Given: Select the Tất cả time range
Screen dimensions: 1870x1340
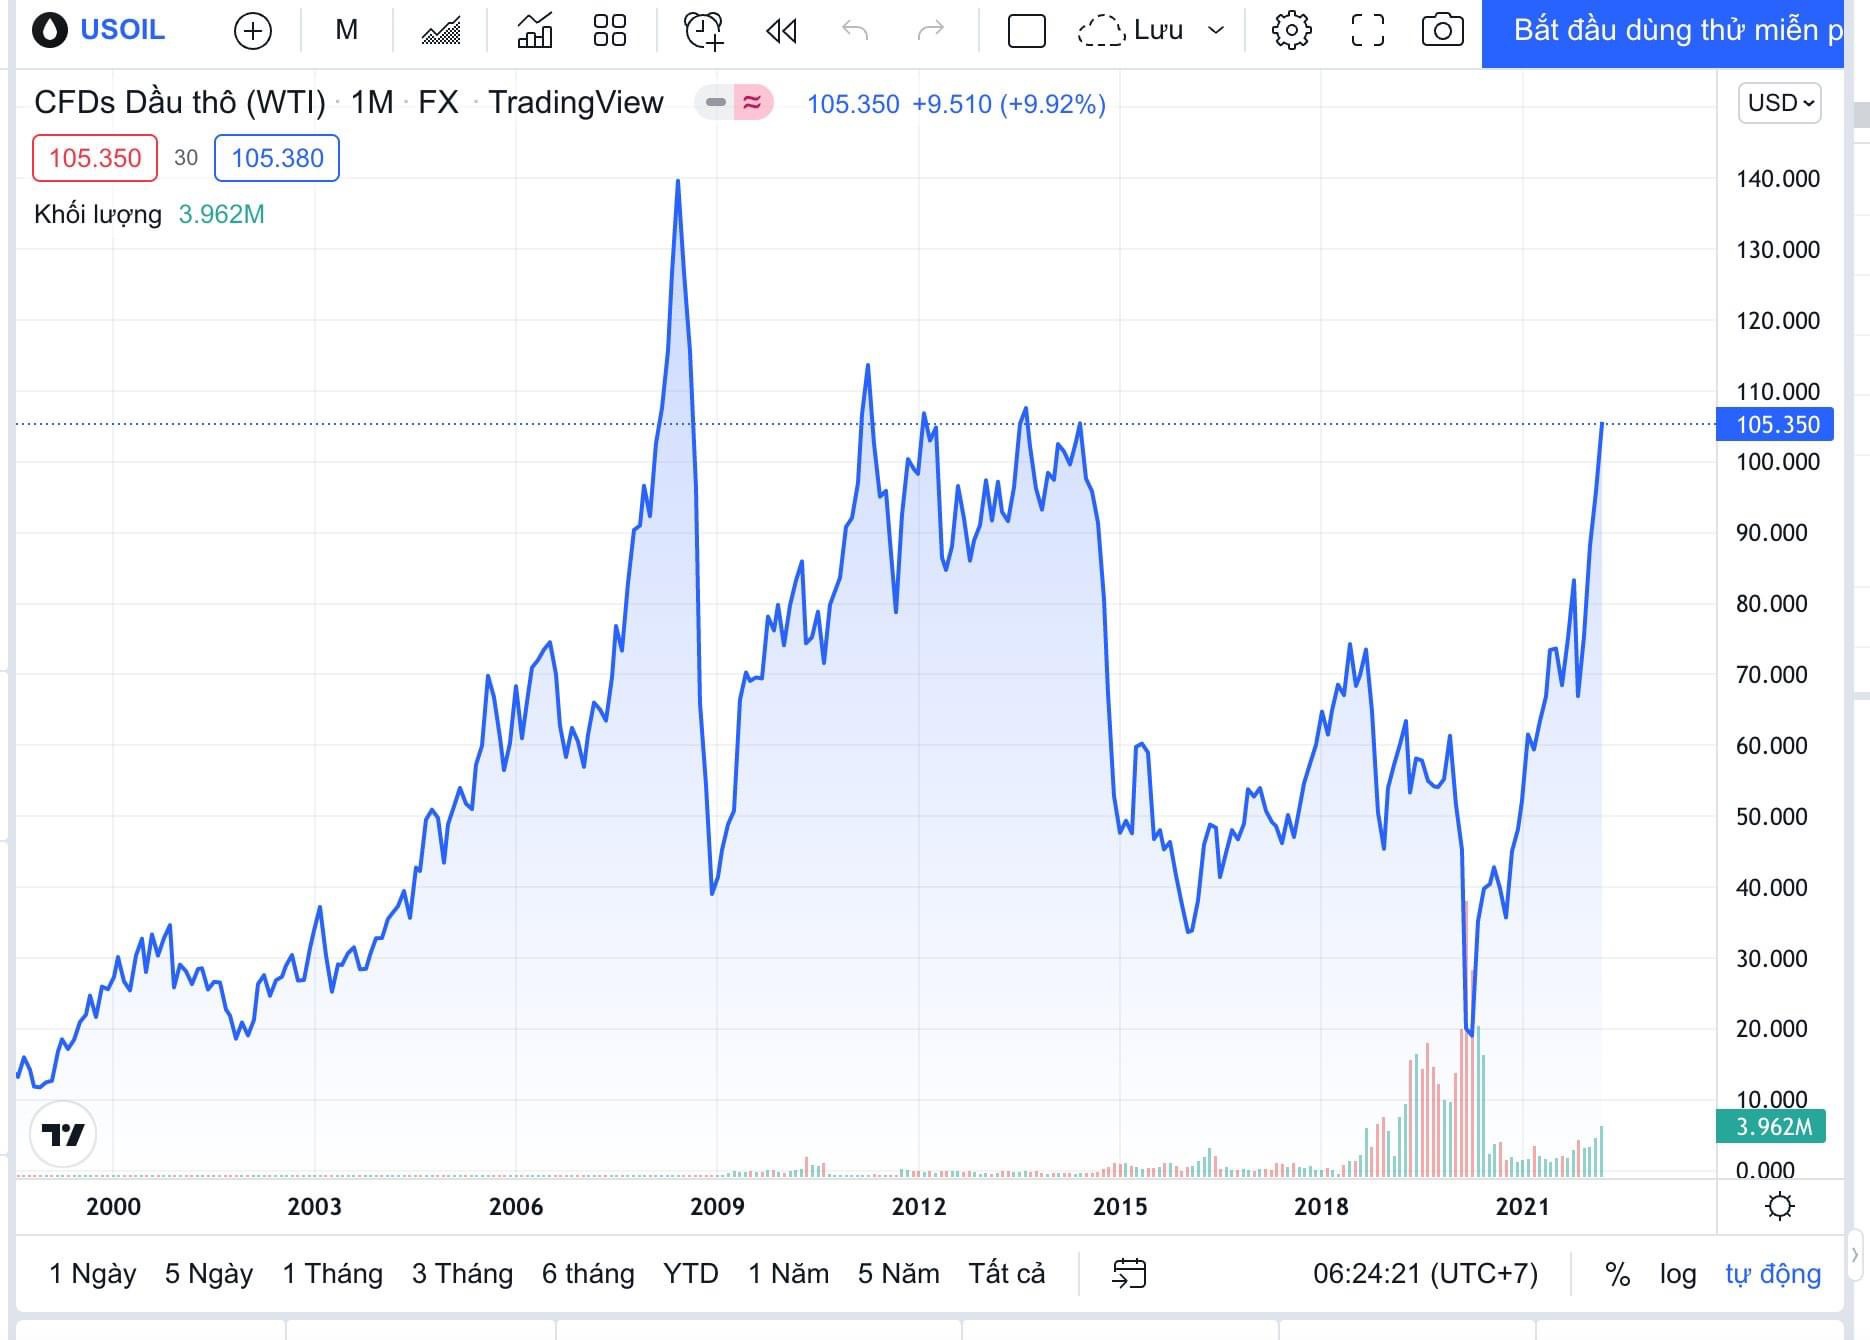Looking at the screenshot, I should tap(1007, 1274).
